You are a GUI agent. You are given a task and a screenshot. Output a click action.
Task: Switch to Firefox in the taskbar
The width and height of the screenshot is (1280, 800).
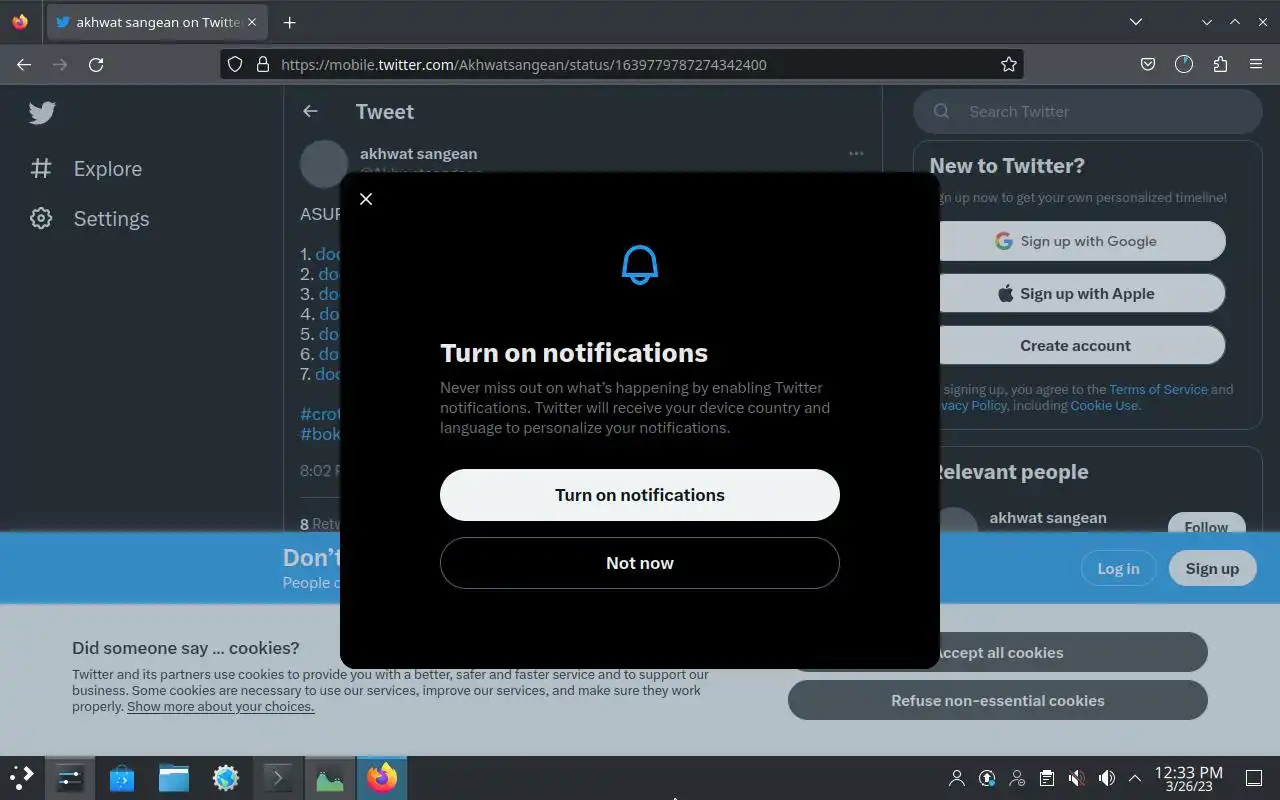382,777
